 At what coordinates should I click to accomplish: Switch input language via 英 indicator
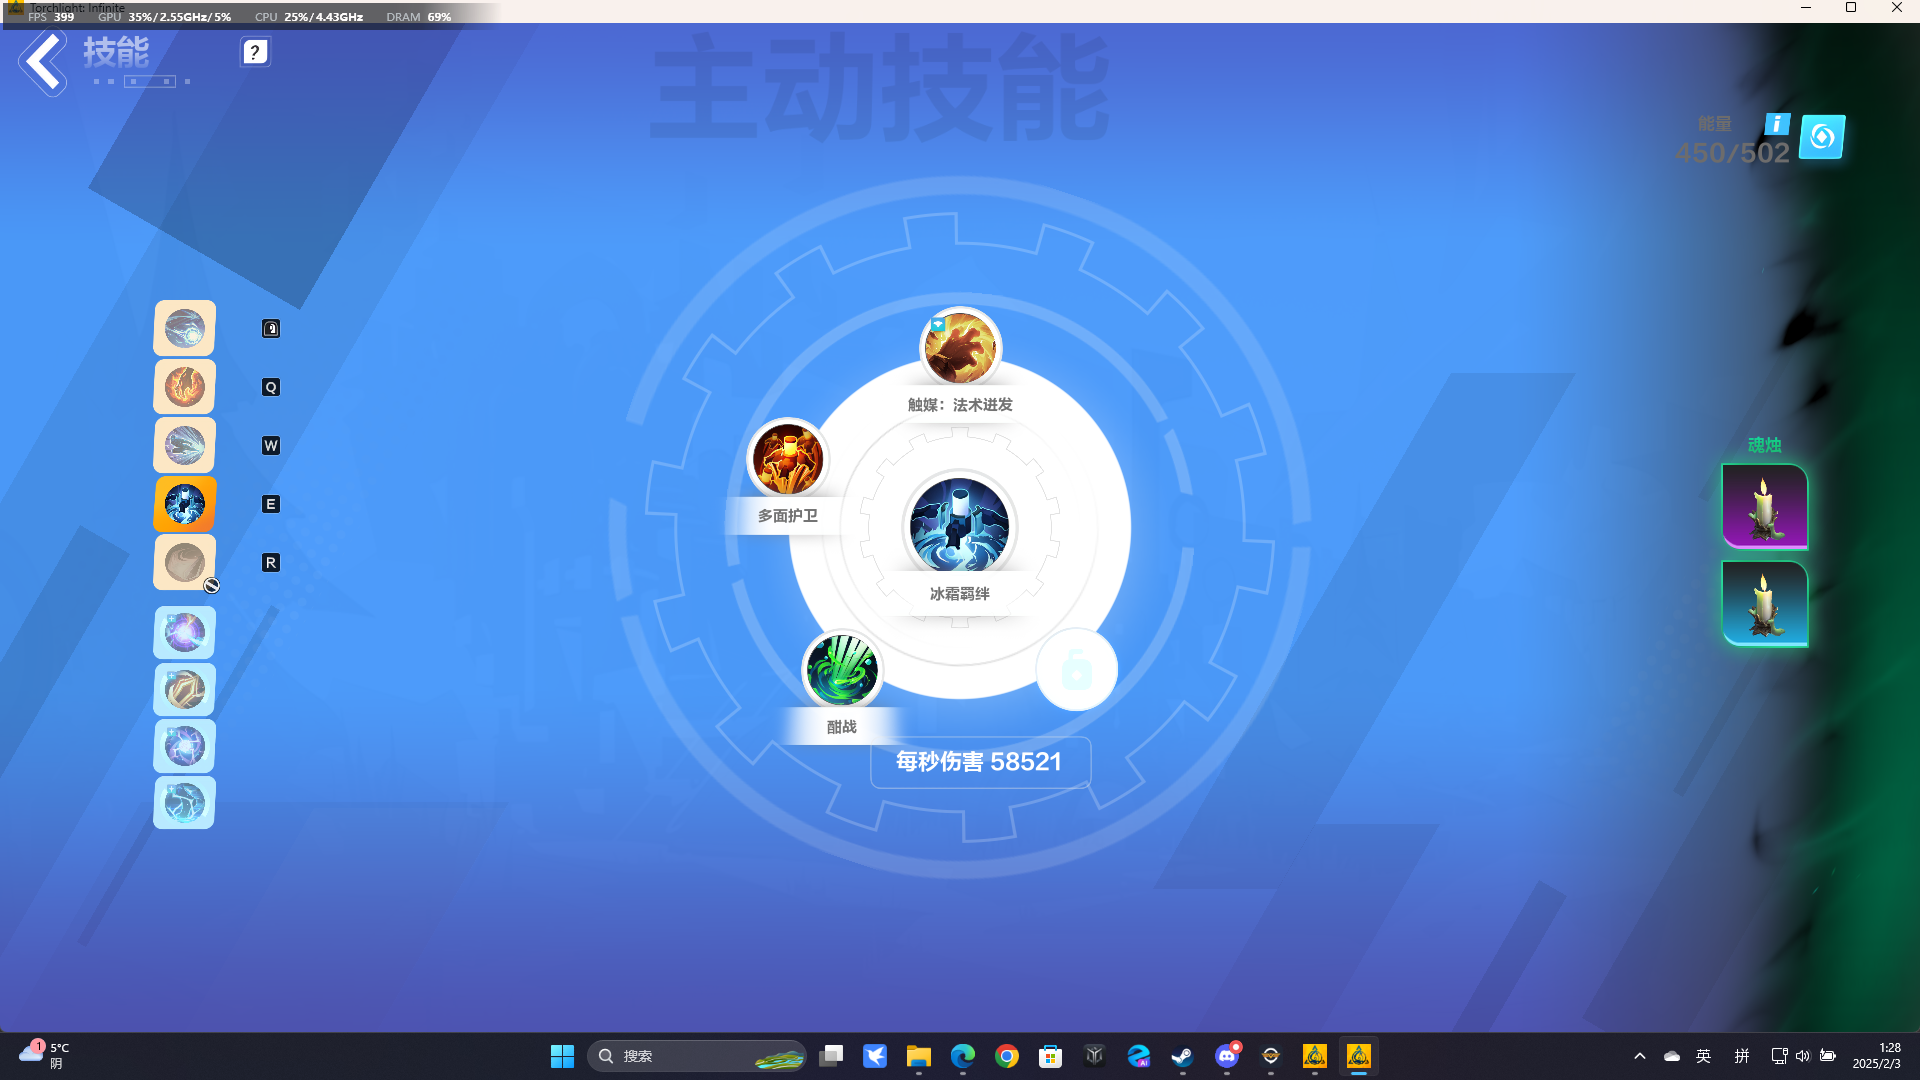click(x=1704, y=1056)
